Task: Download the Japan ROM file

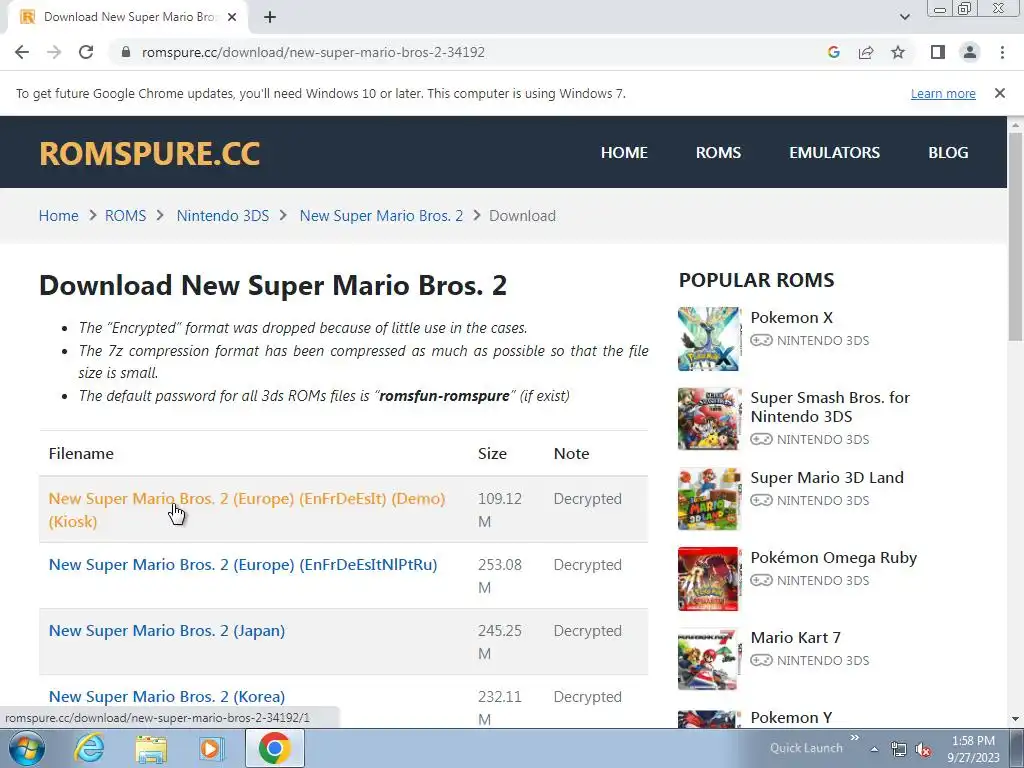Action: click(167, 630)
